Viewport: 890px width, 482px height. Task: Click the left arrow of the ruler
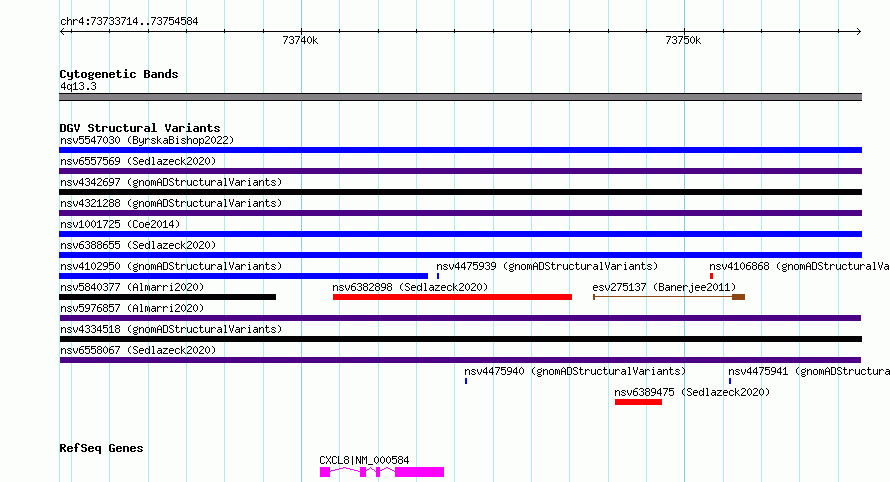(x=62, y=31)
